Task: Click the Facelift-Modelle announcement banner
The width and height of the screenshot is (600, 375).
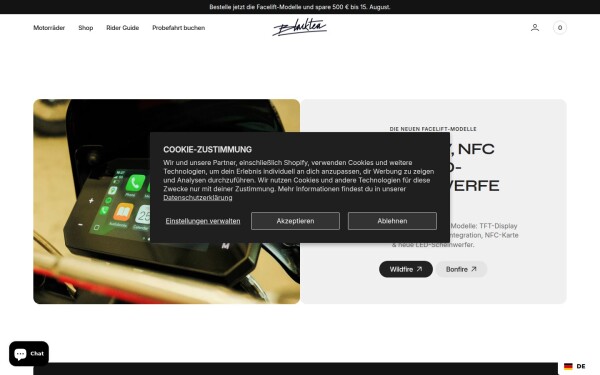Action: (x=300, y=7)
